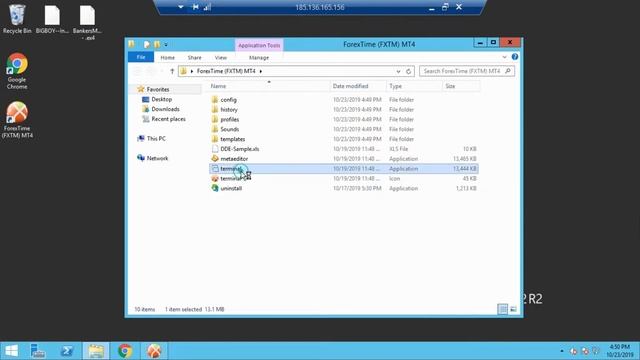The width and height of the screenshot is (640, 360).
Task: Open the BIGBOY file on desktop
Action: click(x=52, y=19)
